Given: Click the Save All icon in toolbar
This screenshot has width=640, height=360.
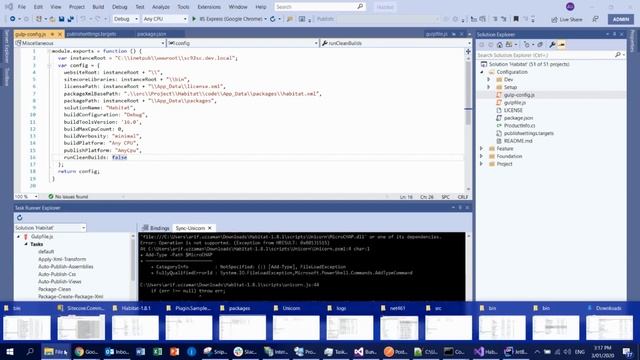Looking at the screenshot, I should pos(70,19).
